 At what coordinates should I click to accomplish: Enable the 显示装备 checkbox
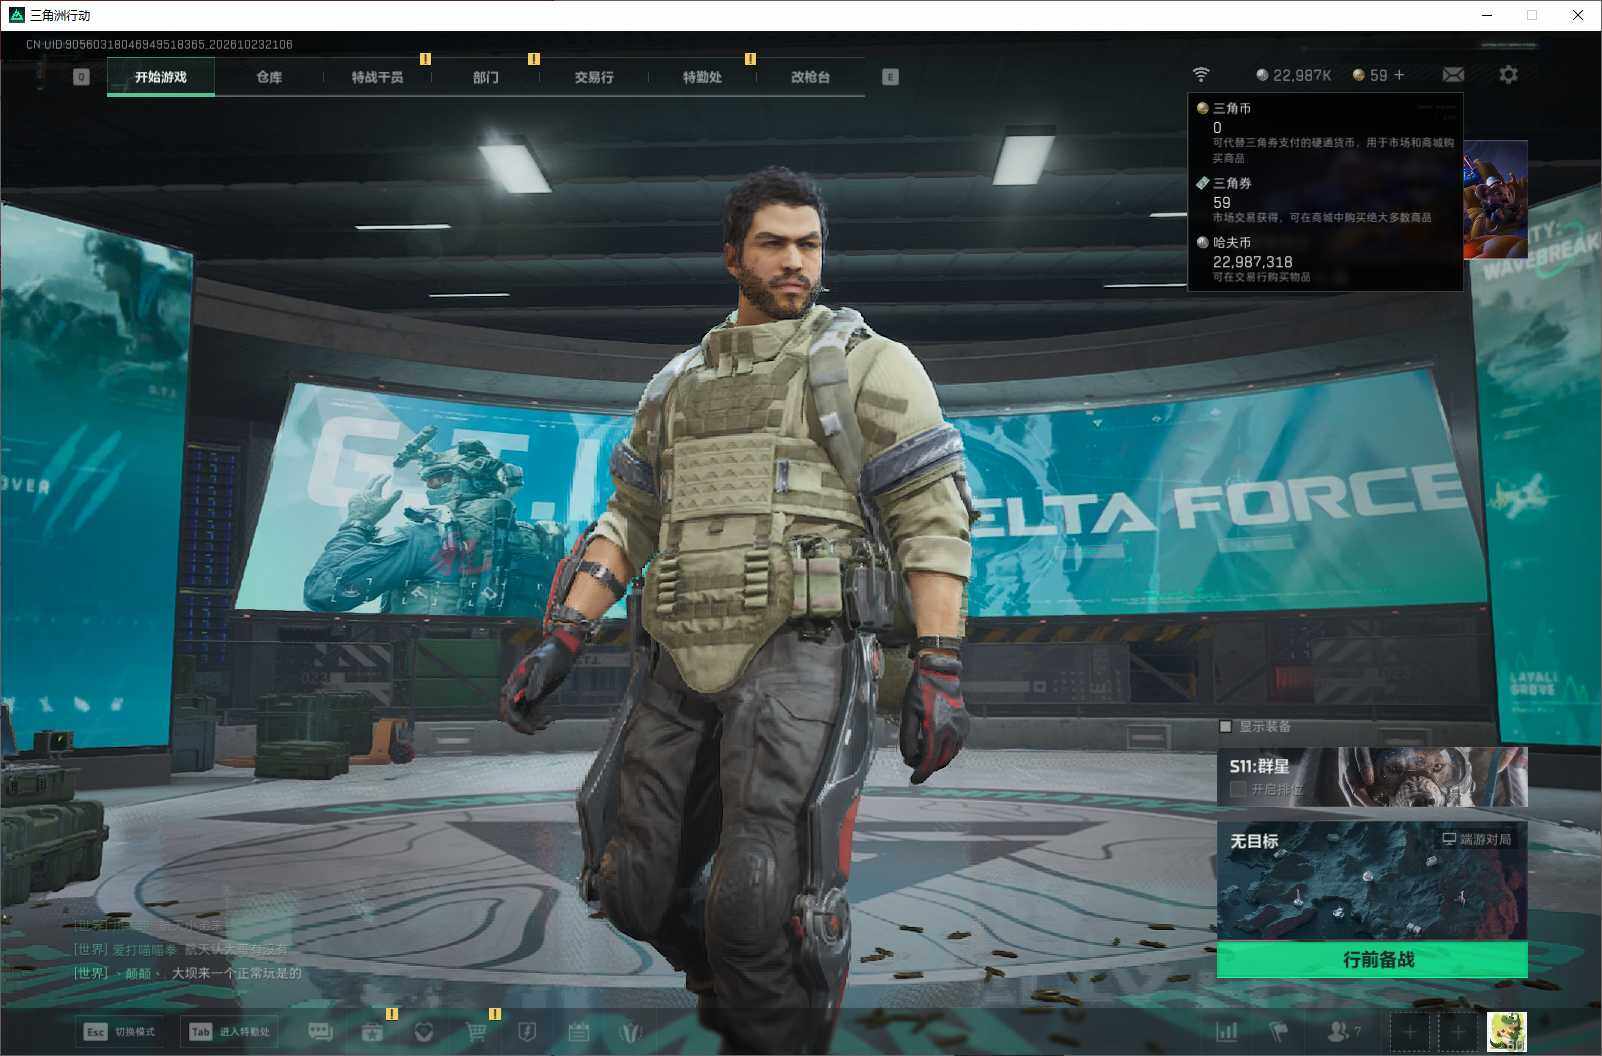(1225, 727)
